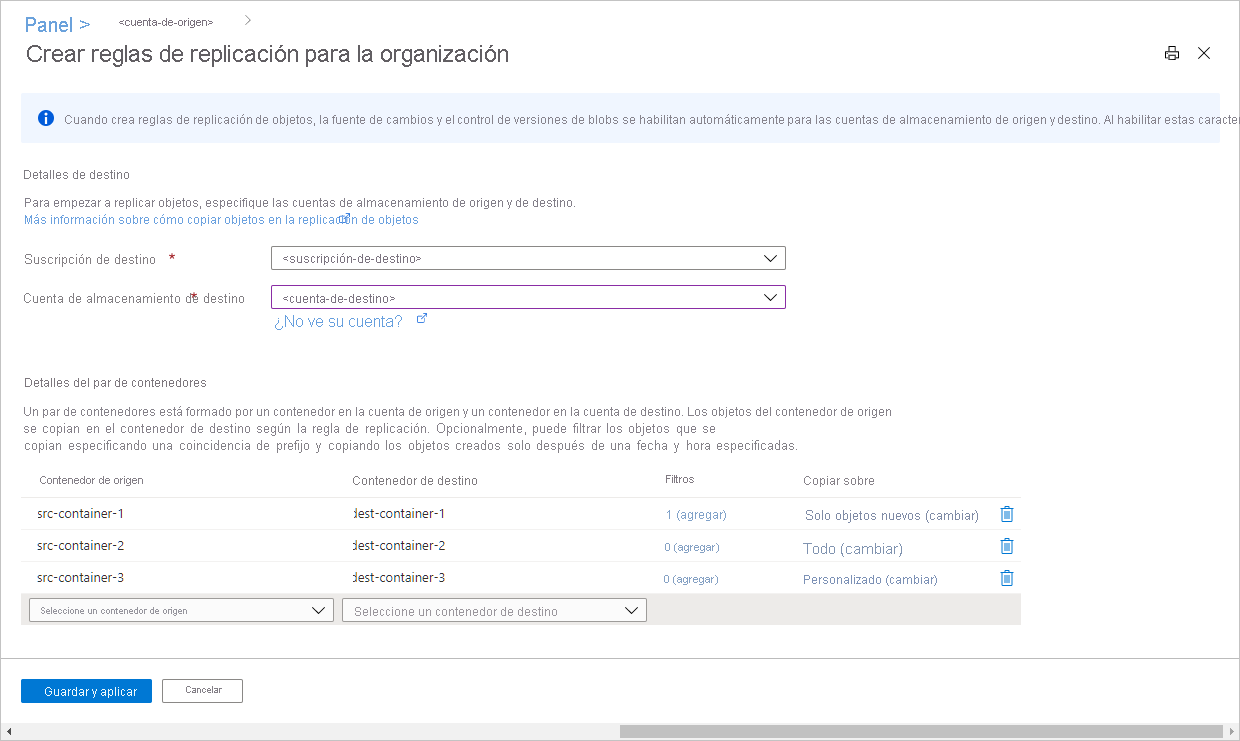
Task: Click the print icon at top right
Action: pos(1171,53)
